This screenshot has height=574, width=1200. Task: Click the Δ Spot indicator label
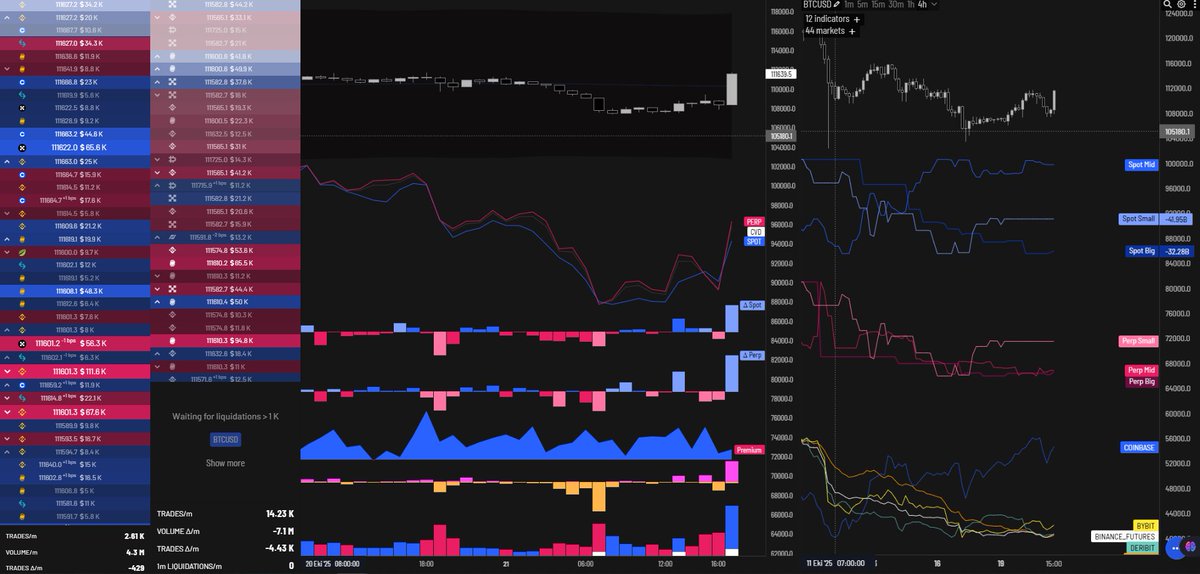pyautogui.click(x=751, y=305)
